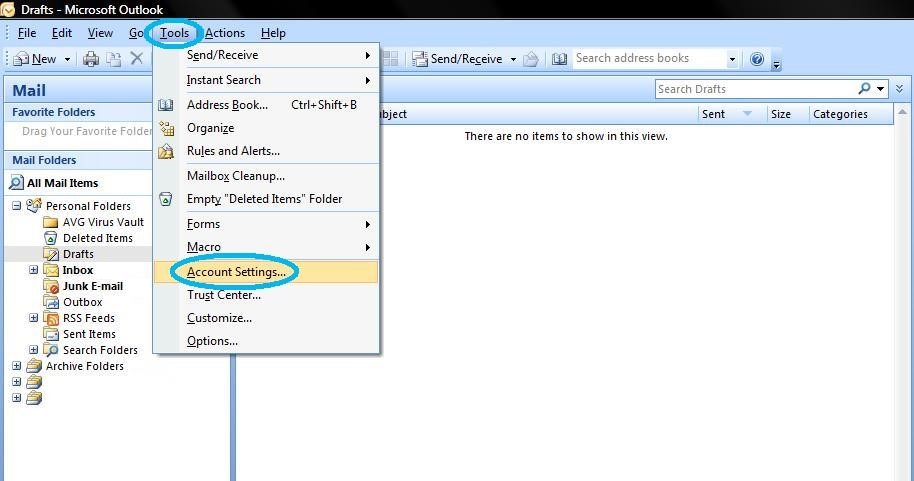Choose Empty Deleted Items Folder entry
Screen dimensions: 914x481
(266, 199)
